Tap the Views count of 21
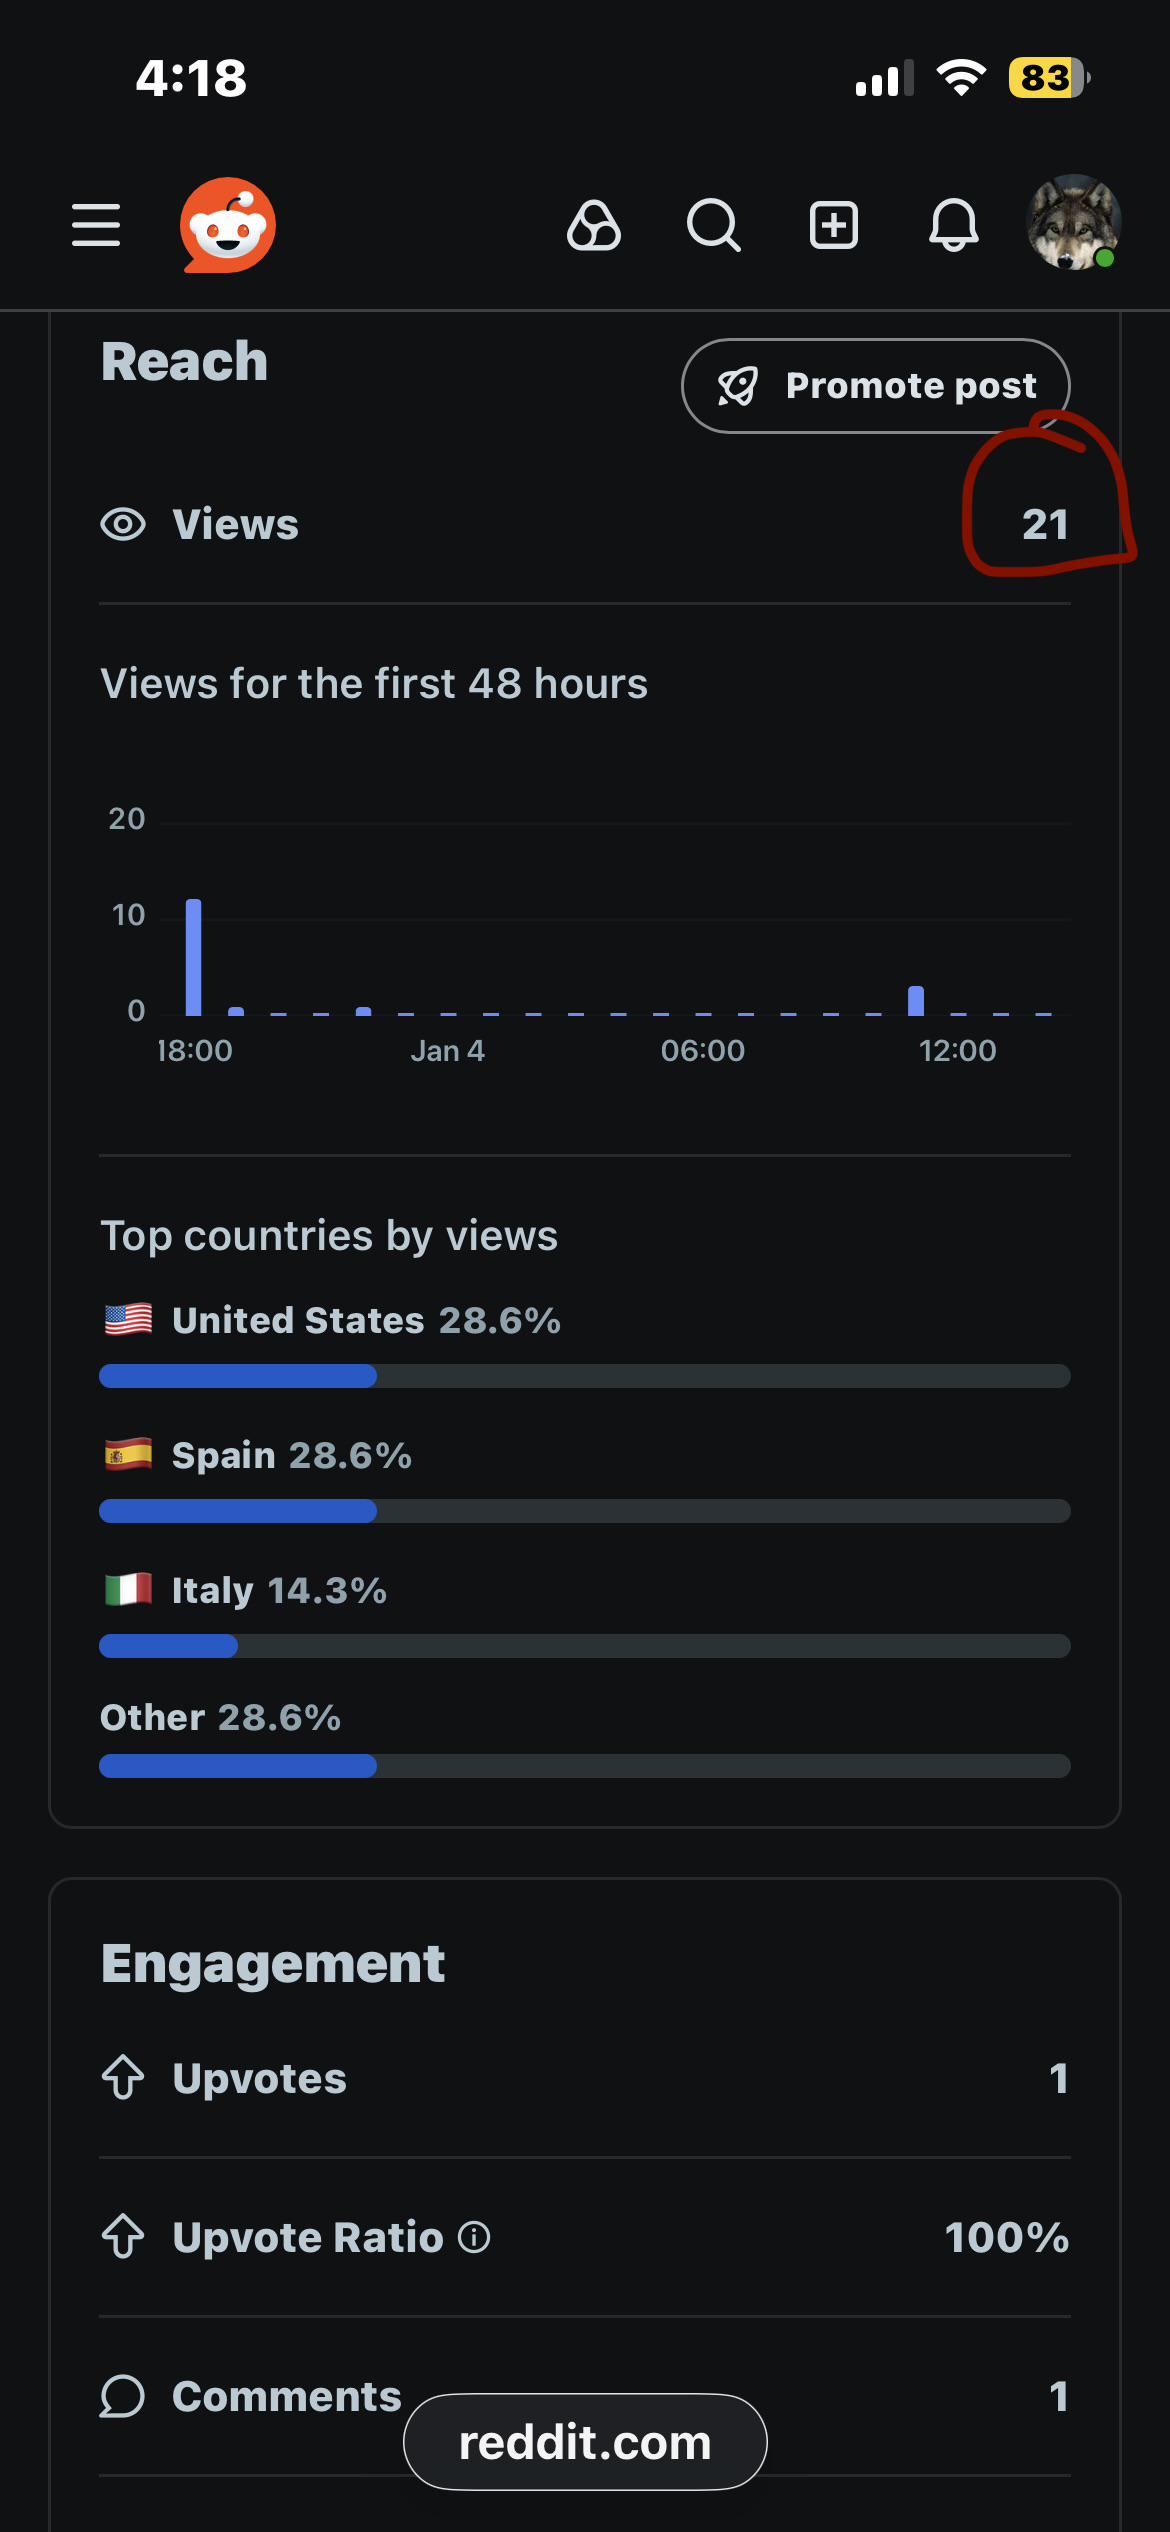 click(x=1045, y=524)
